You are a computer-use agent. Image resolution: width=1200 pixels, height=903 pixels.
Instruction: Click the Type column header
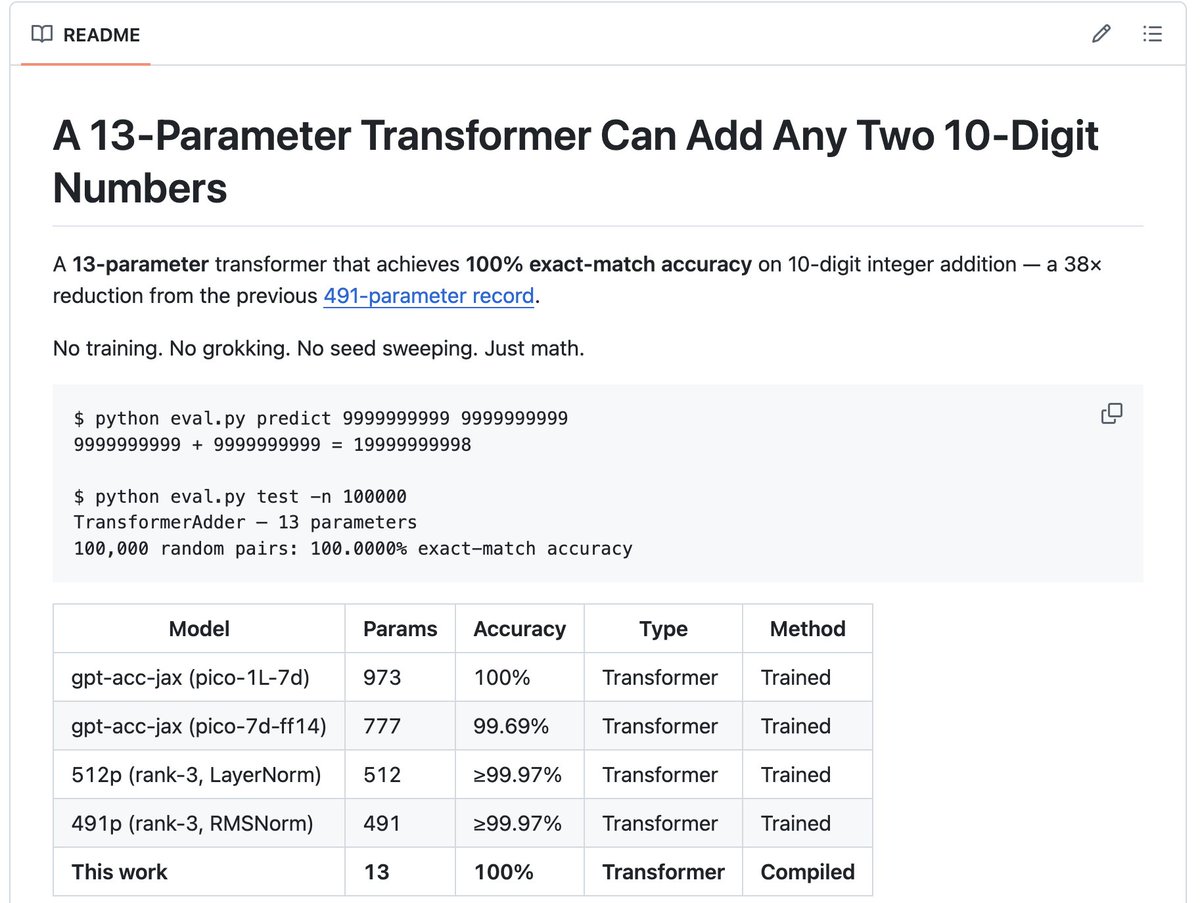click(x=663, y=629)
